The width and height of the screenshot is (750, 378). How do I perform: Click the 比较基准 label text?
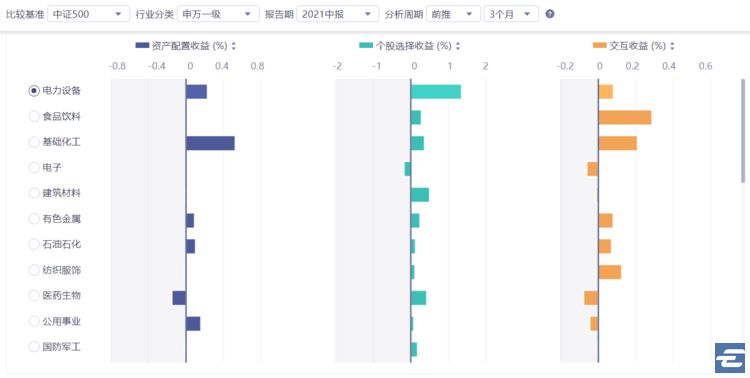click(25, 14)
